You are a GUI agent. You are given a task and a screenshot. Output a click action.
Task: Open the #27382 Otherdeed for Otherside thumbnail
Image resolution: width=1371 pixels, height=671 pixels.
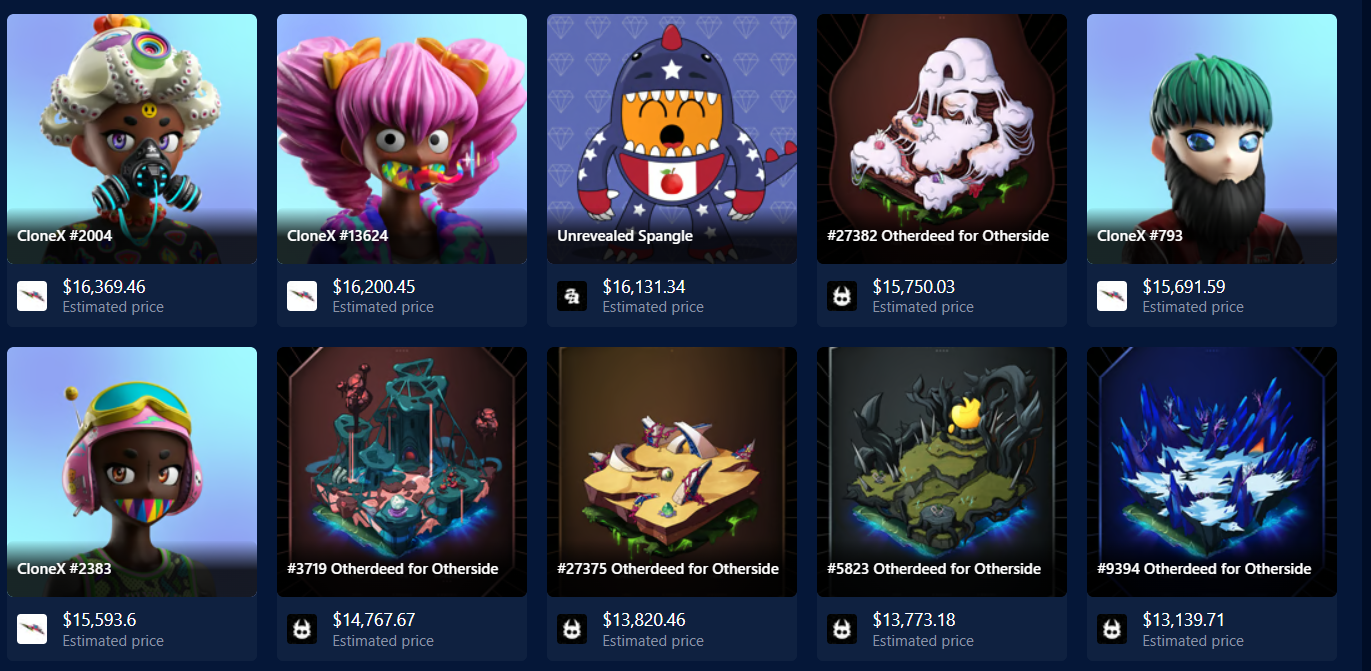tap(942, 139)
